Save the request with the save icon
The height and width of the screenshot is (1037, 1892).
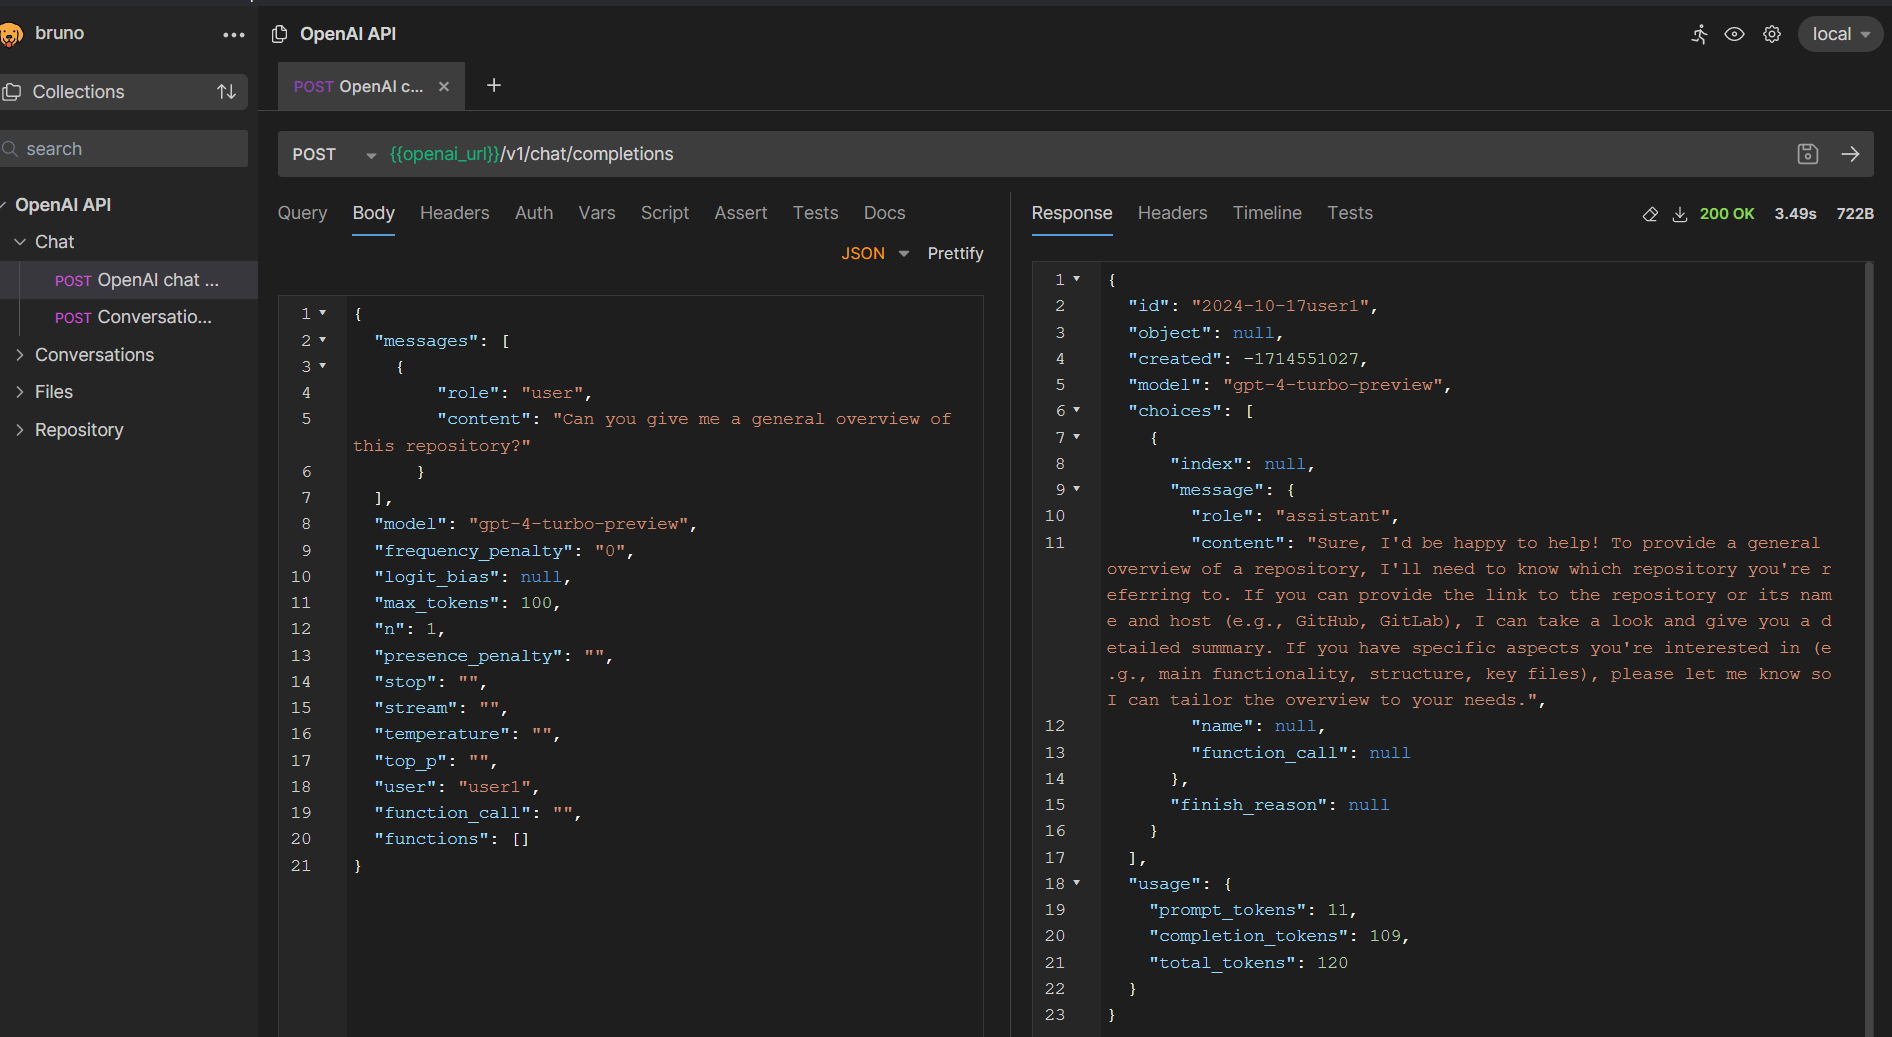point(1807,154)
